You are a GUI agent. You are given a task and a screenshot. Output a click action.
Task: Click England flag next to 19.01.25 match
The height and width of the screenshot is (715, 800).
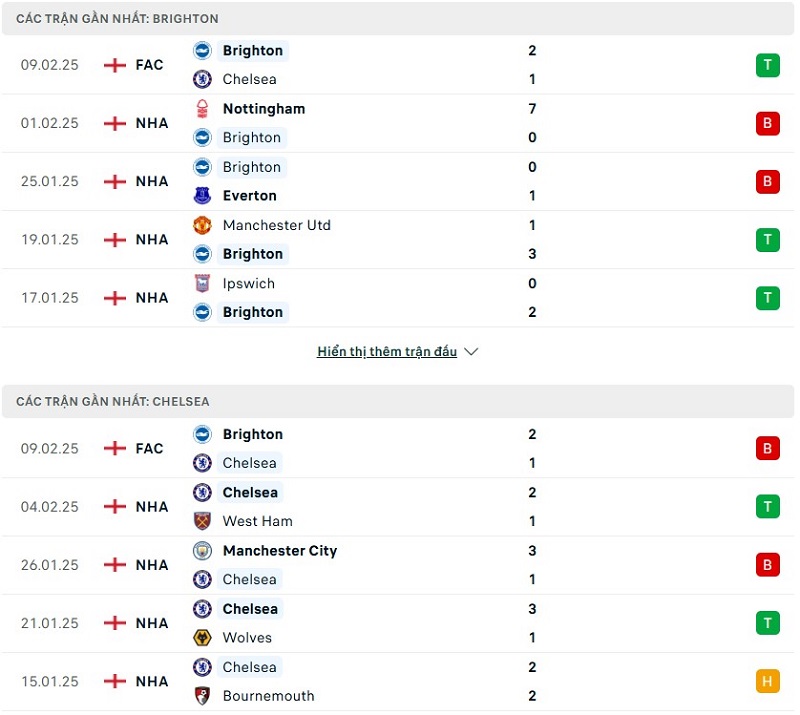point(115,240)
